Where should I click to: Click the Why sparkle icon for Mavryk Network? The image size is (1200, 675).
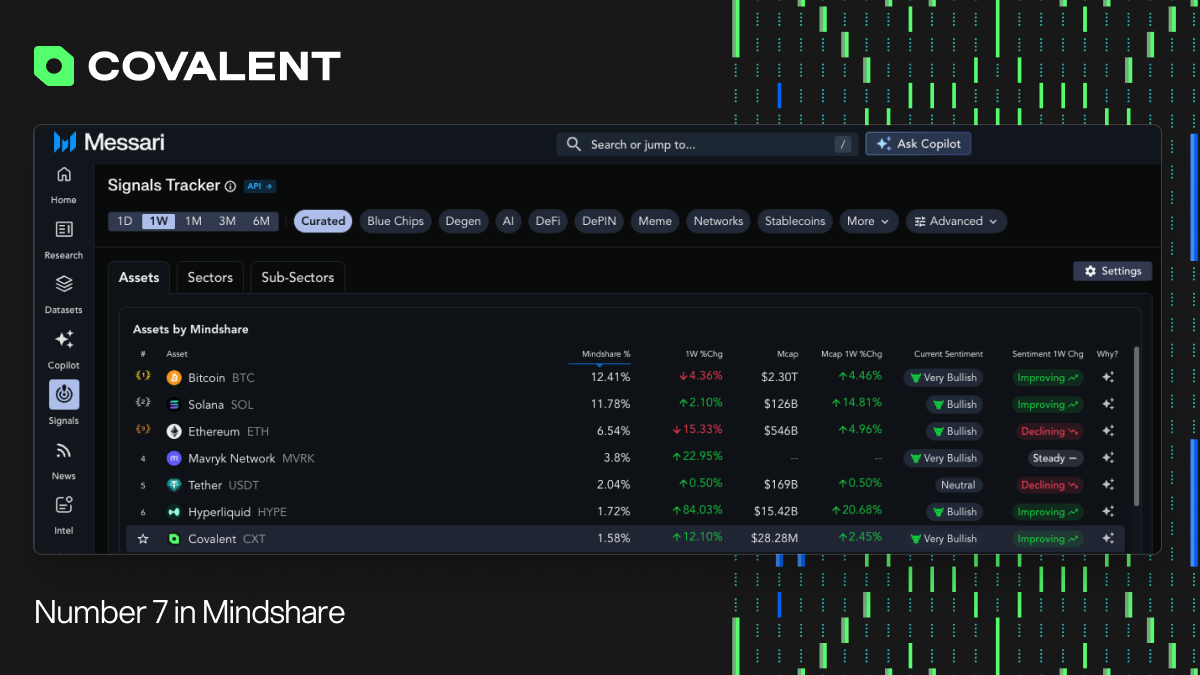(1108, 458)
